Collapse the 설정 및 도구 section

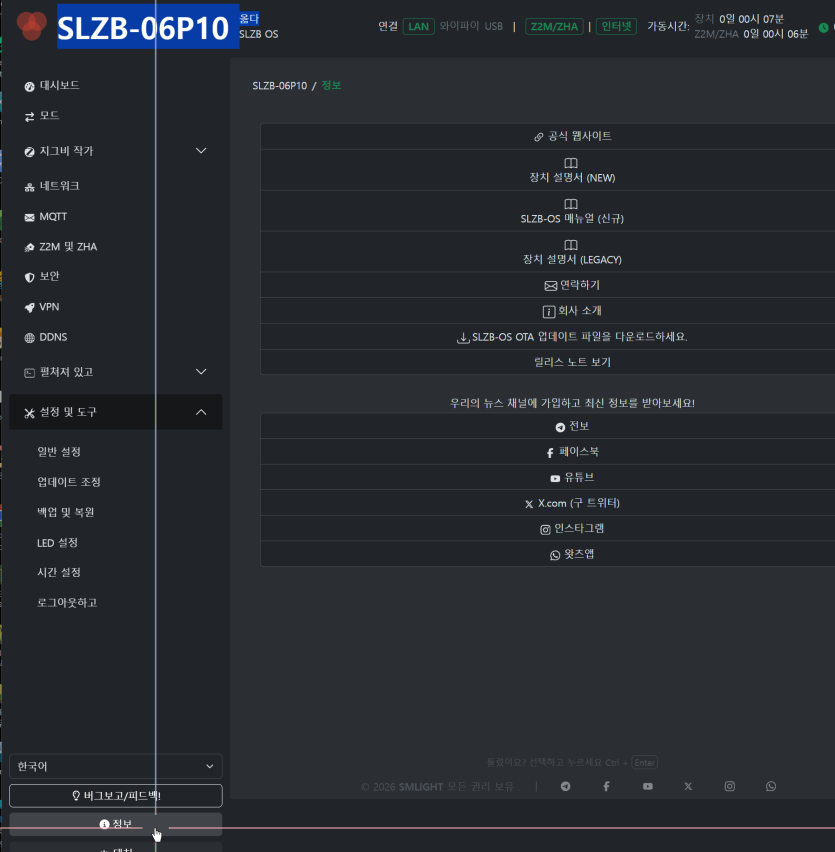tap(201, 412)
